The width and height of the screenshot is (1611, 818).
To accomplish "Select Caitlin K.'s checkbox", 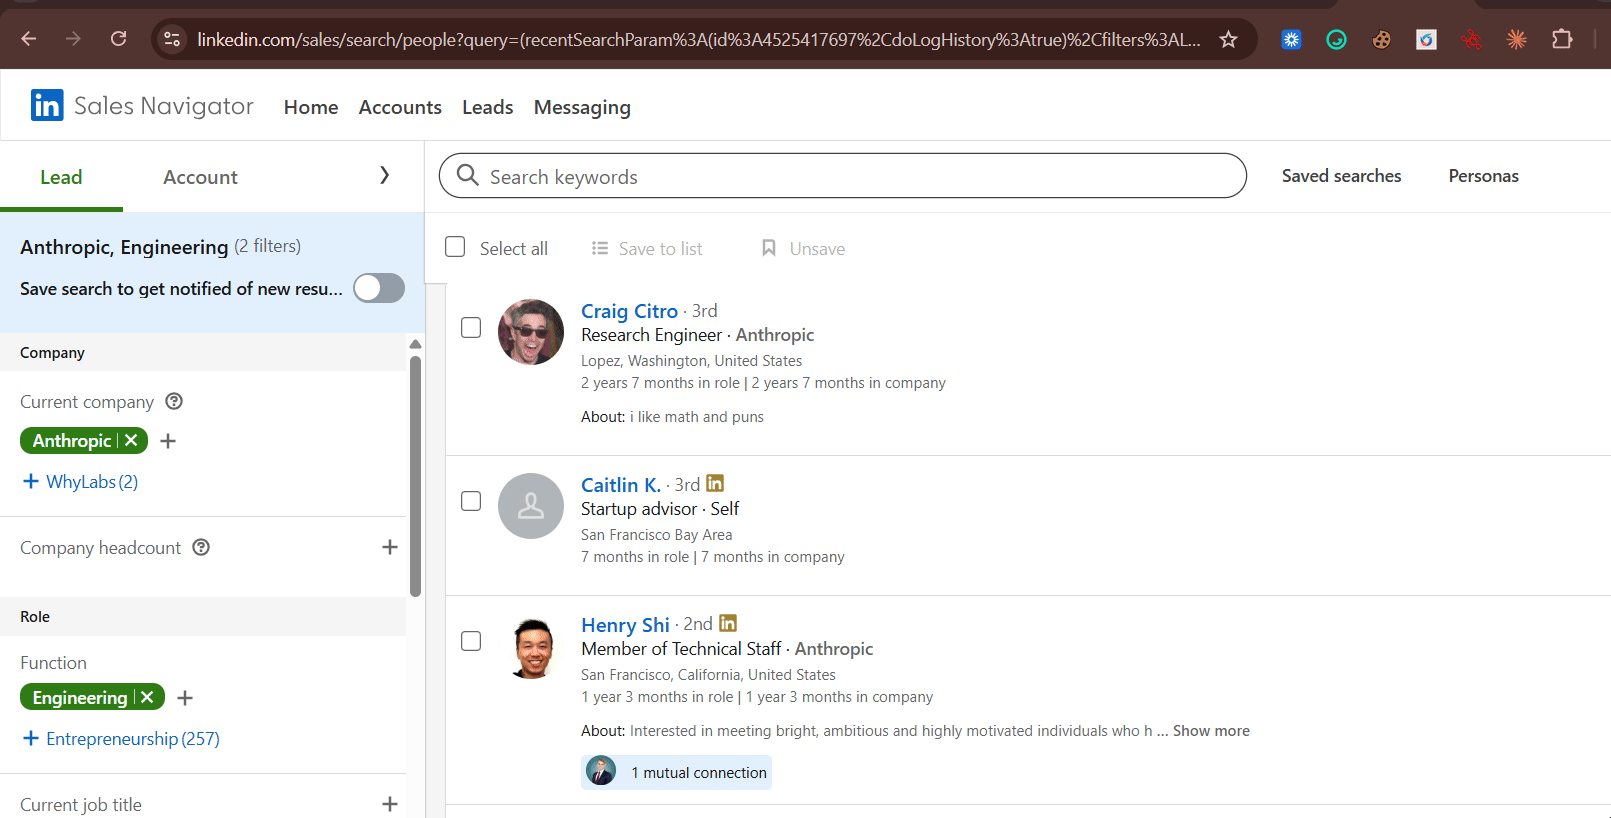I will point(471,501).
